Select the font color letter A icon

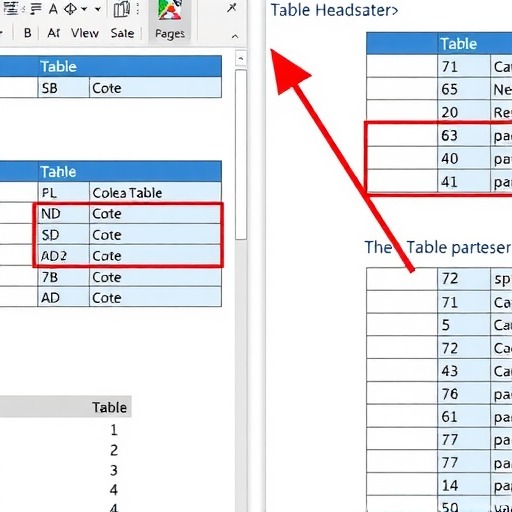[x=53, y=9]
